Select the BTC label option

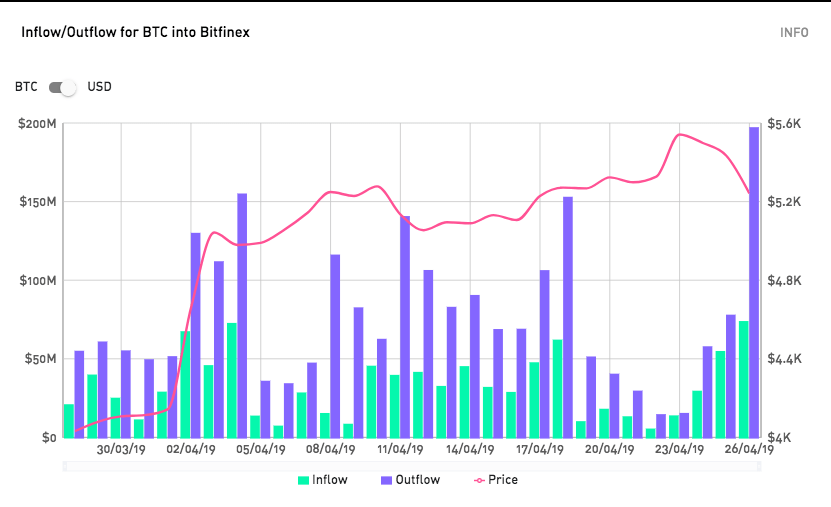26,87
